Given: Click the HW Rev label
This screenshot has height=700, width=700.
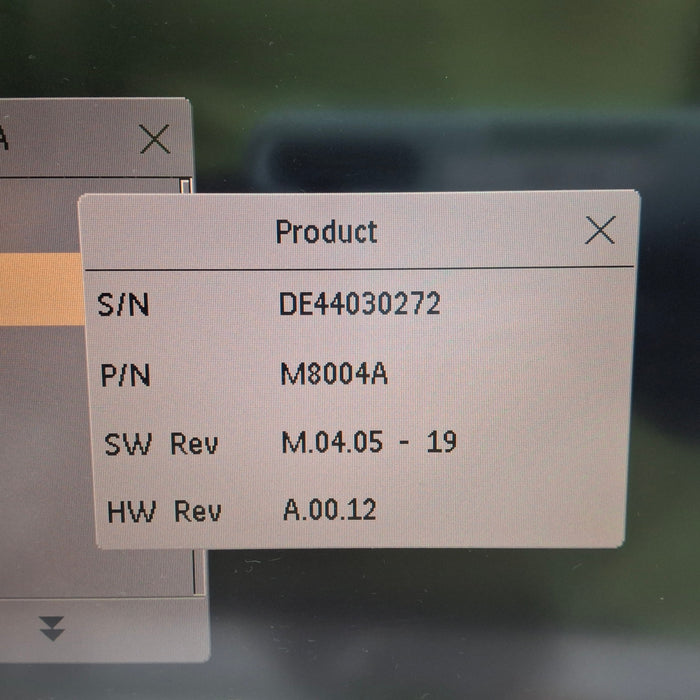Looking at the screenshot, I should coord(164,511).
